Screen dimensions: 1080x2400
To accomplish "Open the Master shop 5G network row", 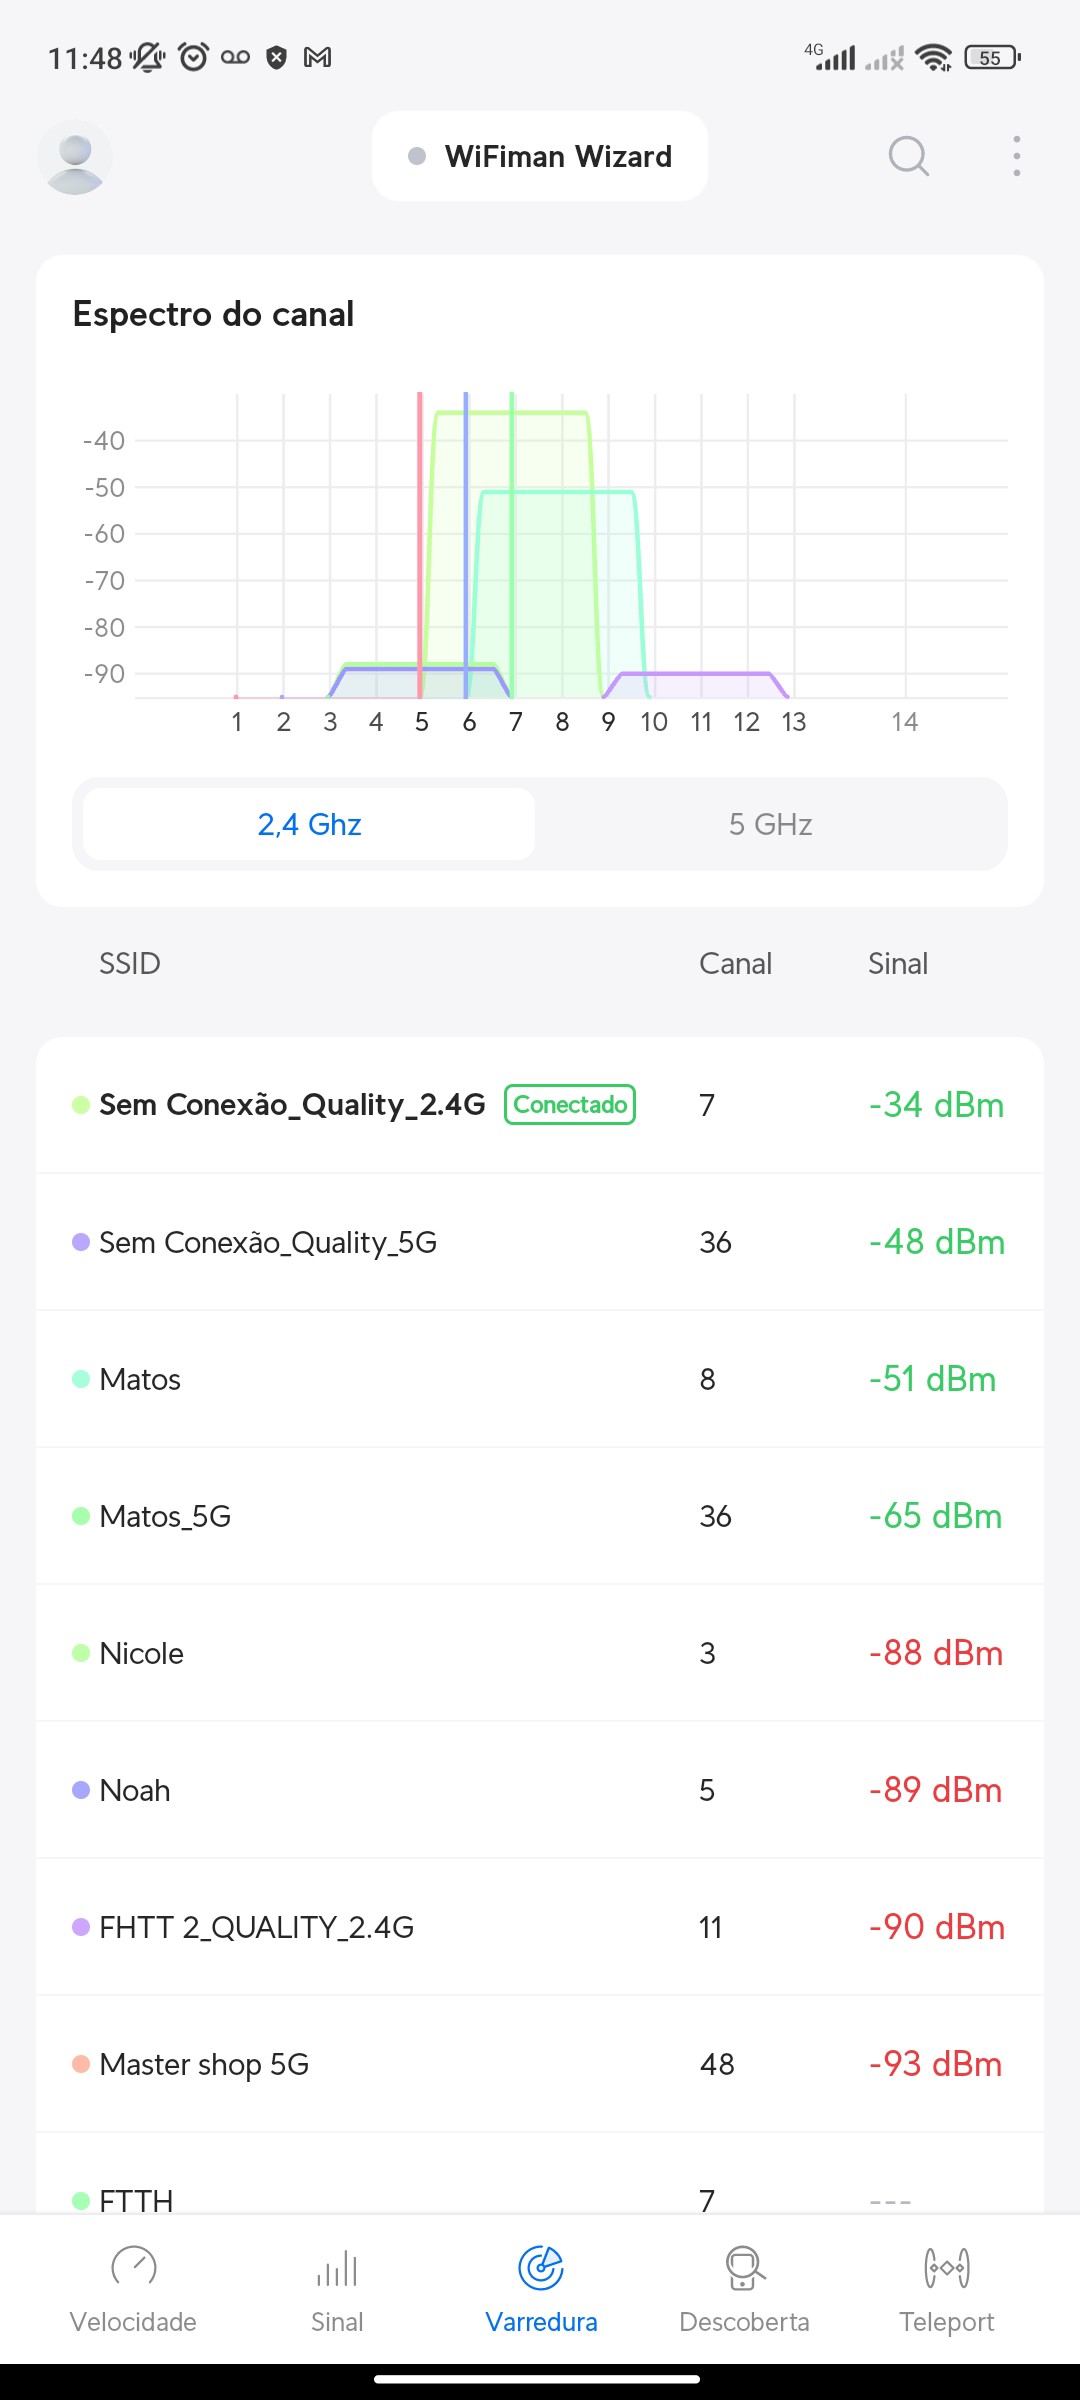I will click(x=540, y=2064).
